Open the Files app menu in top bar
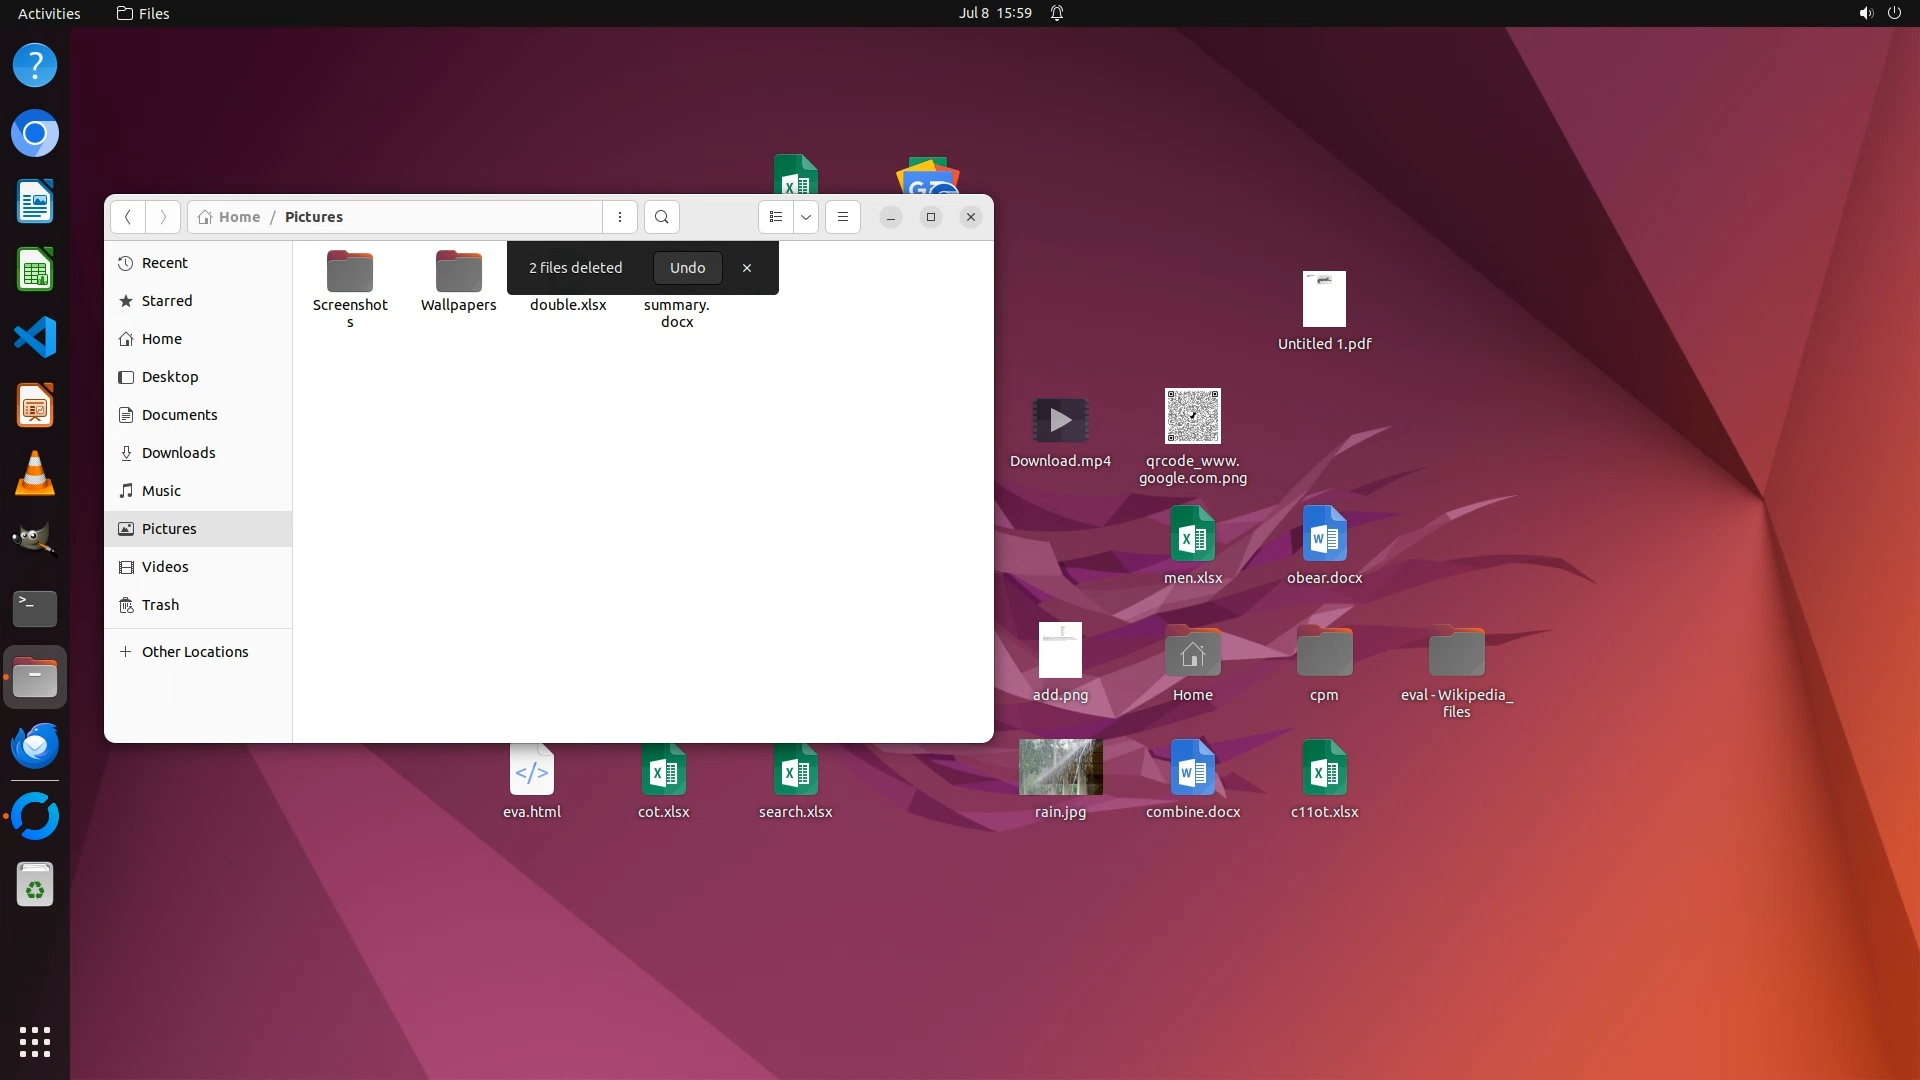The height and width of the screenshot is (1080, 1920). 143,13
